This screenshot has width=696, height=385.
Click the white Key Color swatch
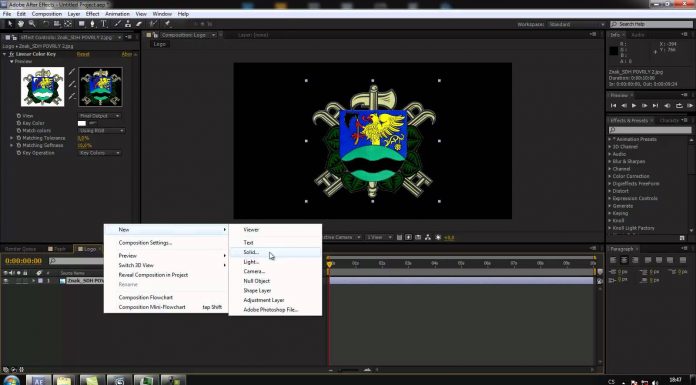click(x=82, y=123)
